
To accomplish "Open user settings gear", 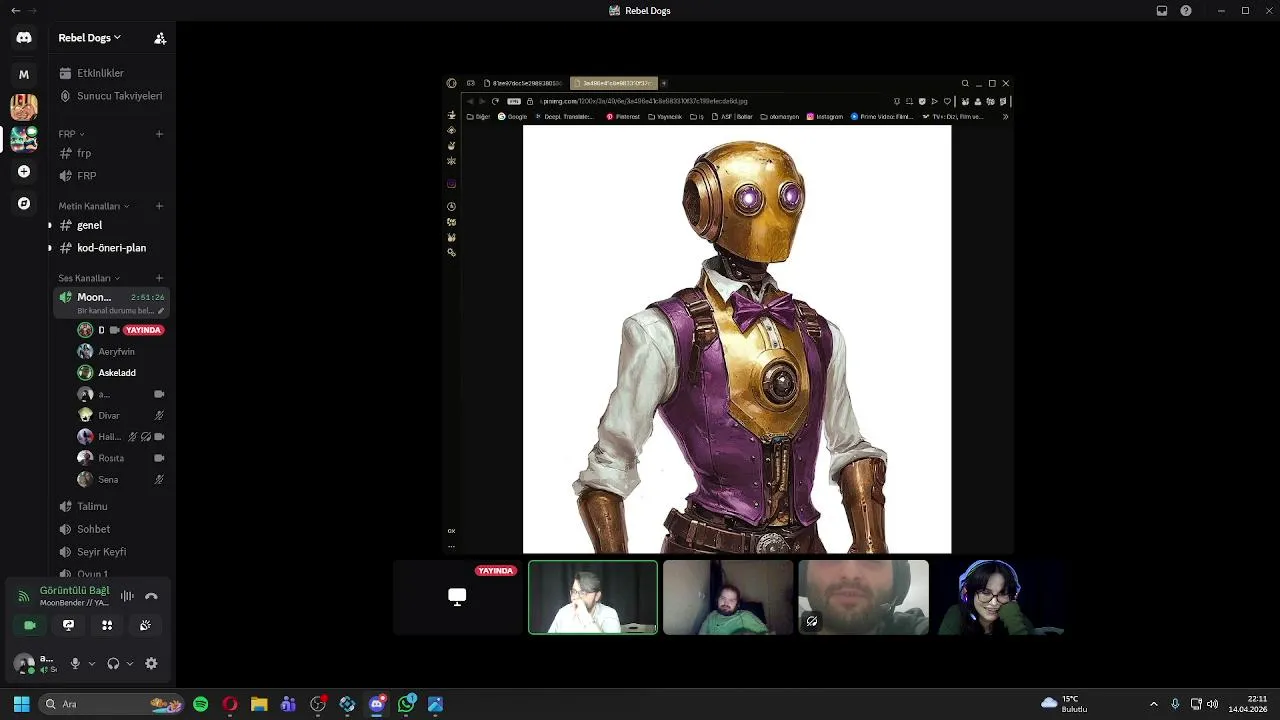I will 151,663.
